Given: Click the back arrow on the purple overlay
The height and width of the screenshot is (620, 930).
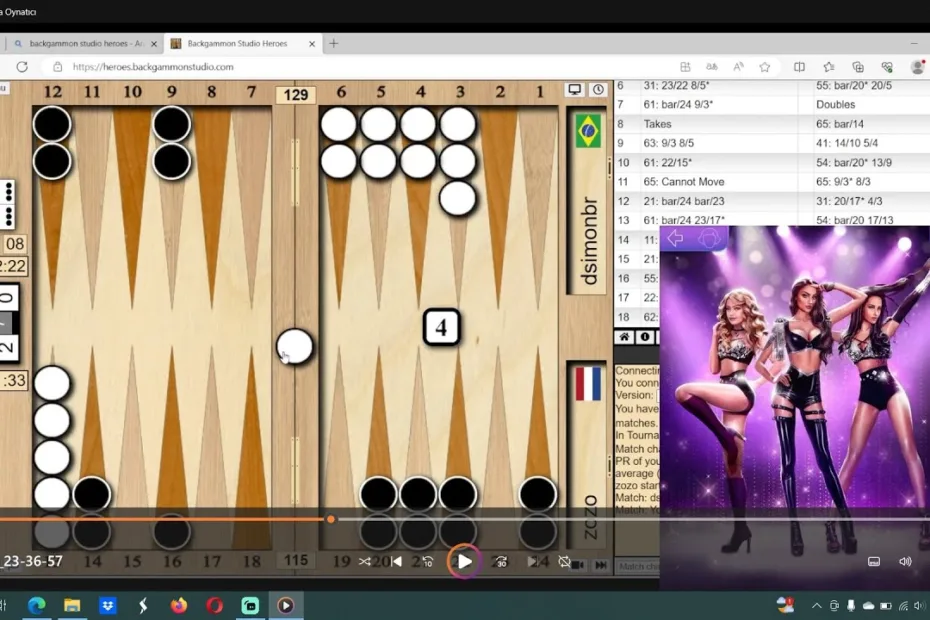Looking at the screenshot, I should [x=675, y=238].
